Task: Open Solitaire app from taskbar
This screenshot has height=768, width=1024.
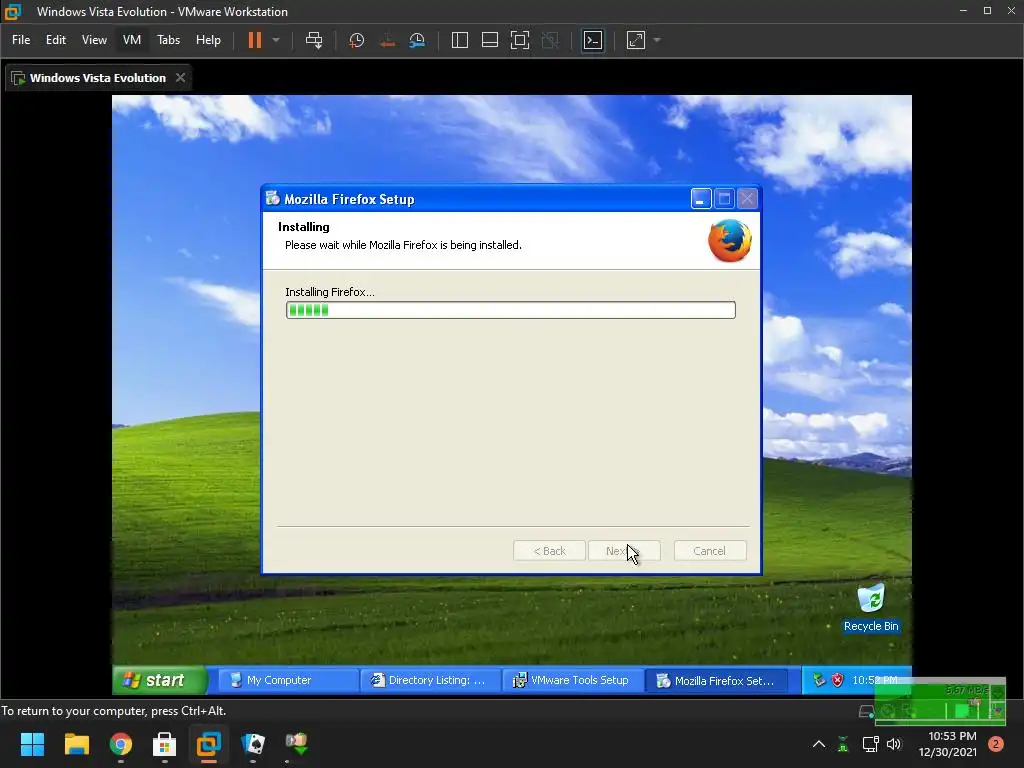Action: [x=253, y=743]
